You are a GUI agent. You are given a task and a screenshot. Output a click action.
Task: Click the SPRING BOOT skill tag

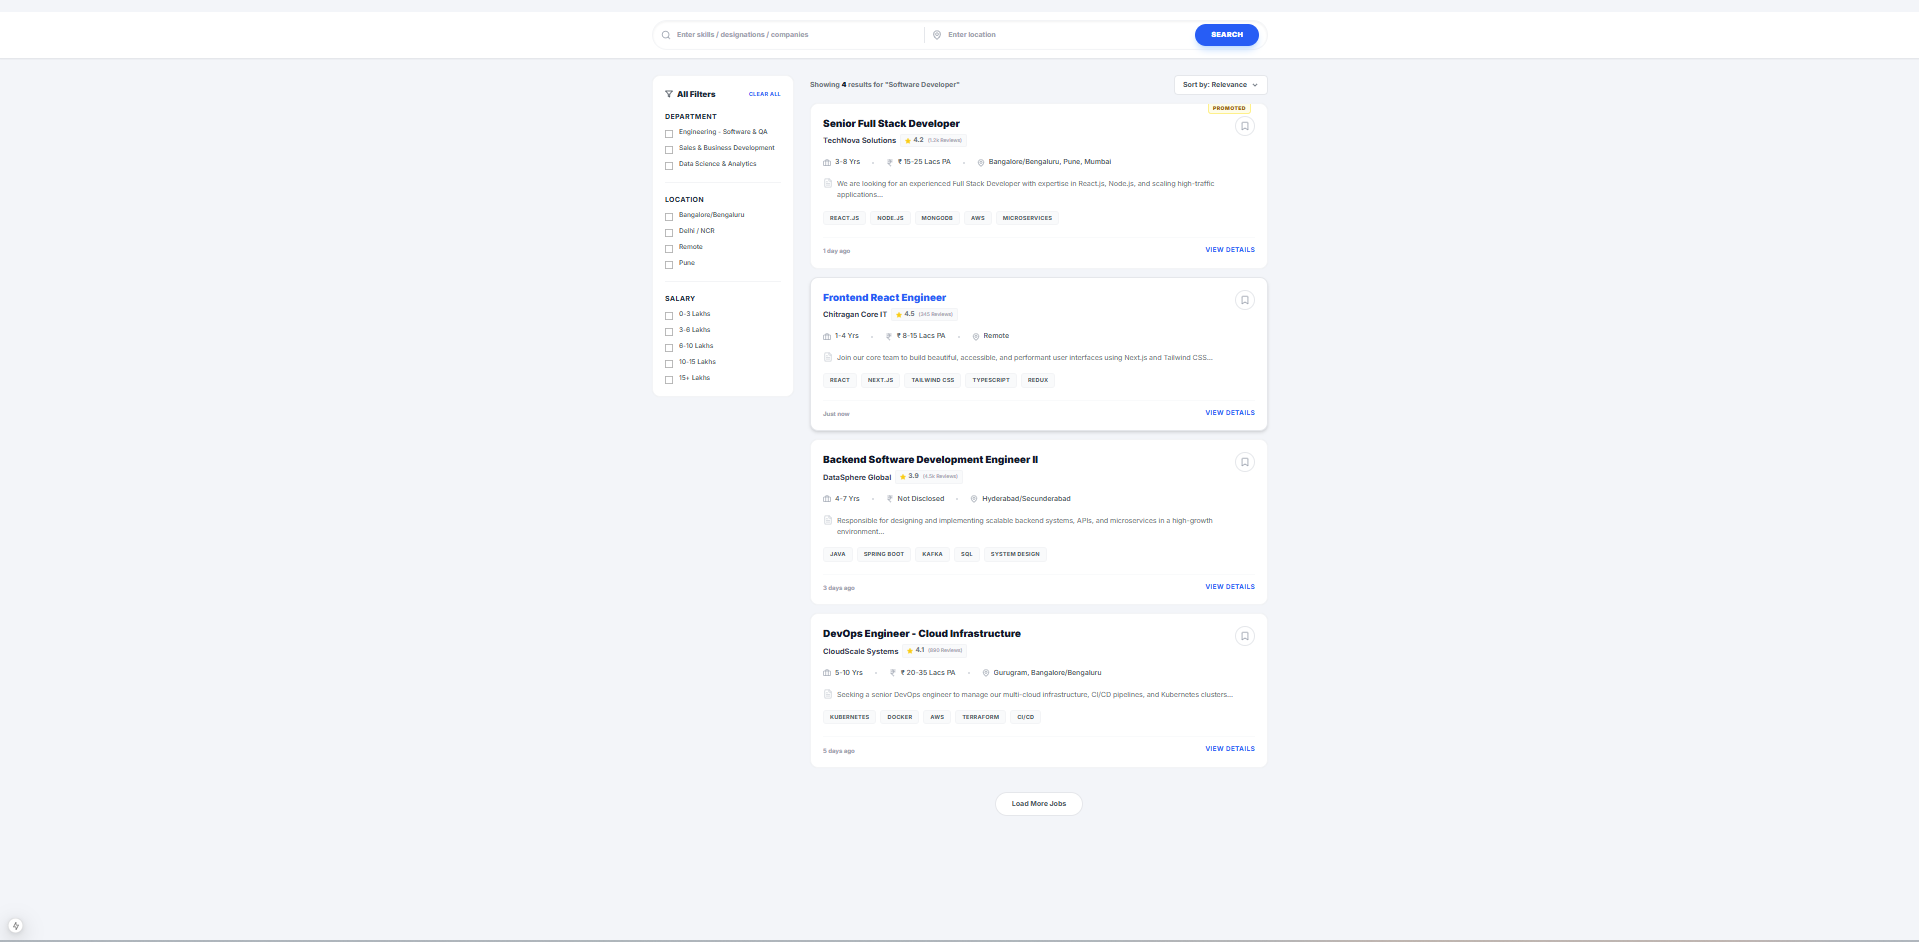[x=883, y=554]
